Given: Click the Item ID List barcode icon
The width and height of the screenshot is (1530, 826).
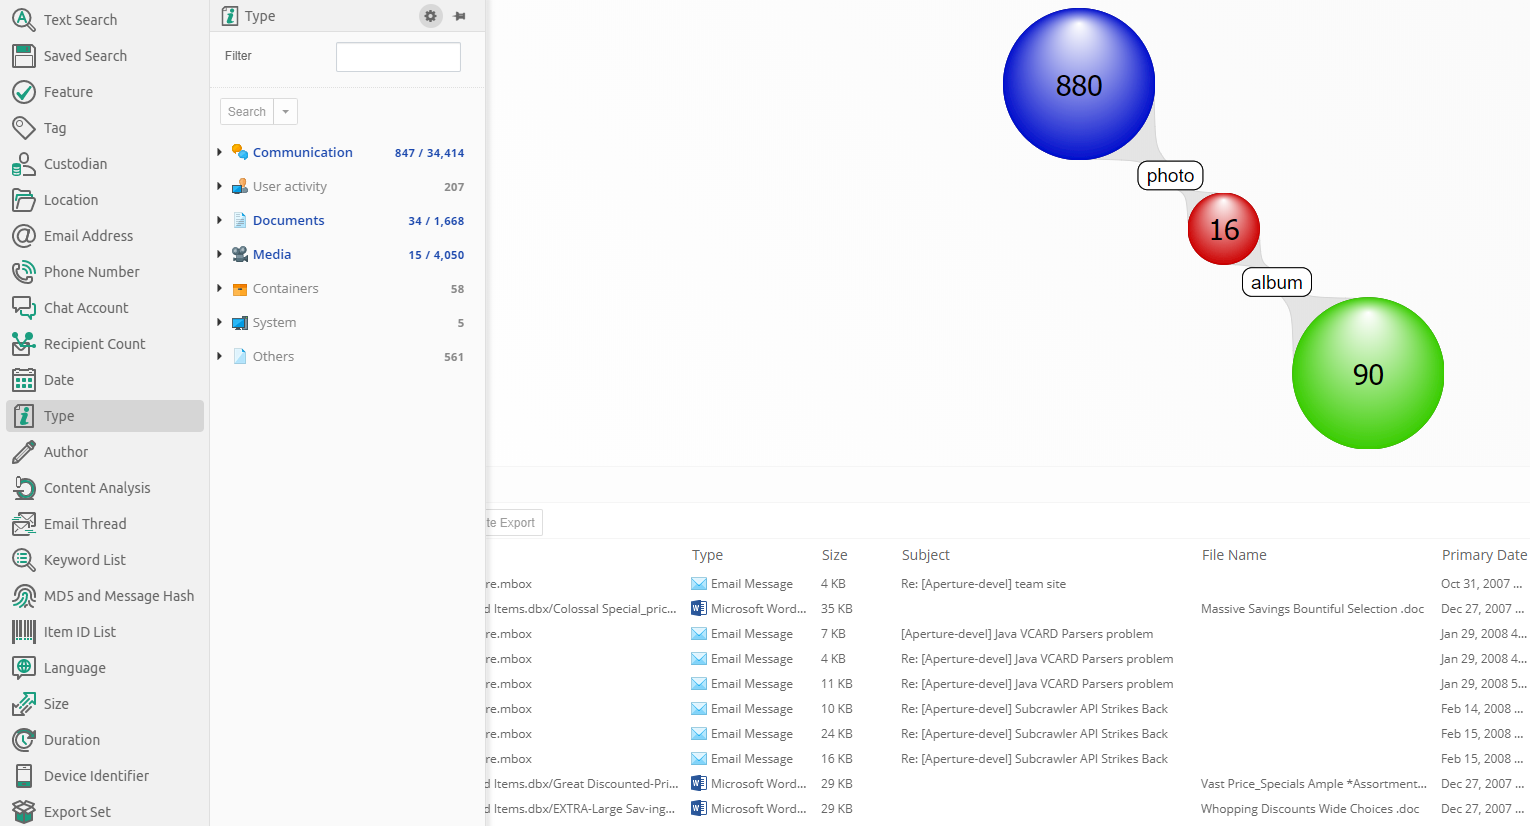Looking at the screenshot, I should coord(24,632).
